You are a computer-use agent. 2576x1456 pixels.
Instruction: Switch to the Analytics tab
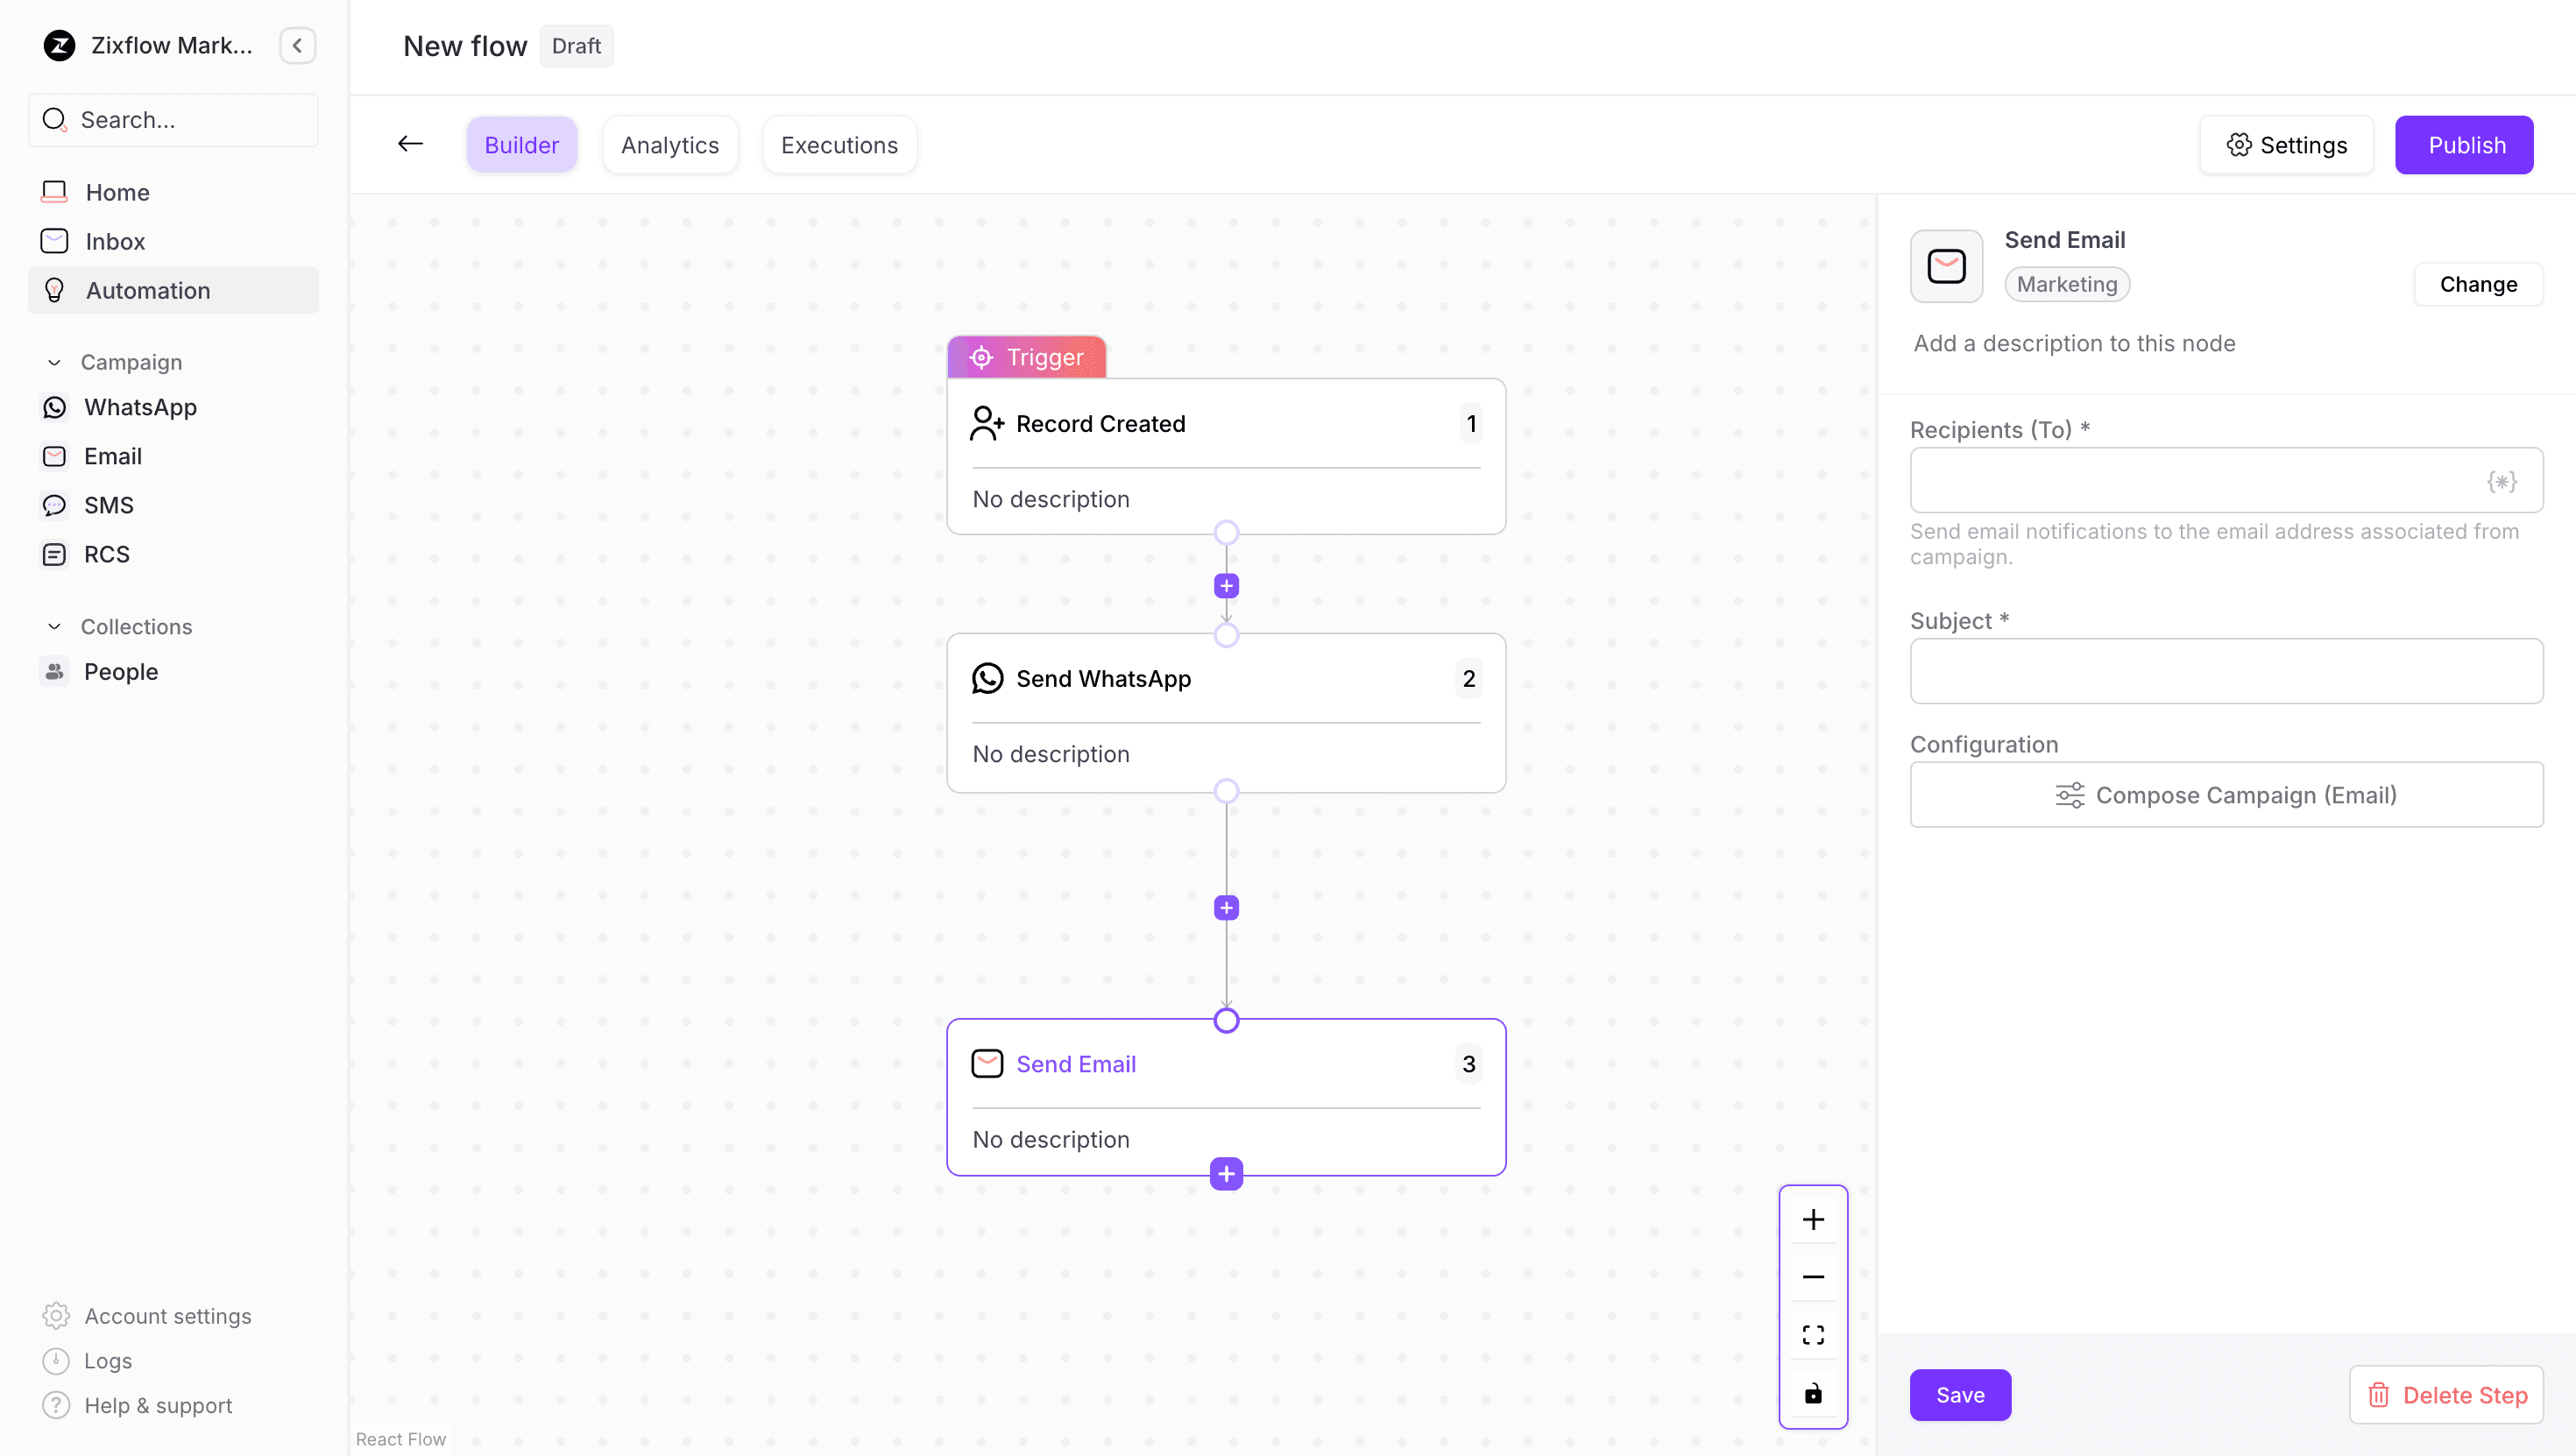pos(669,145)
